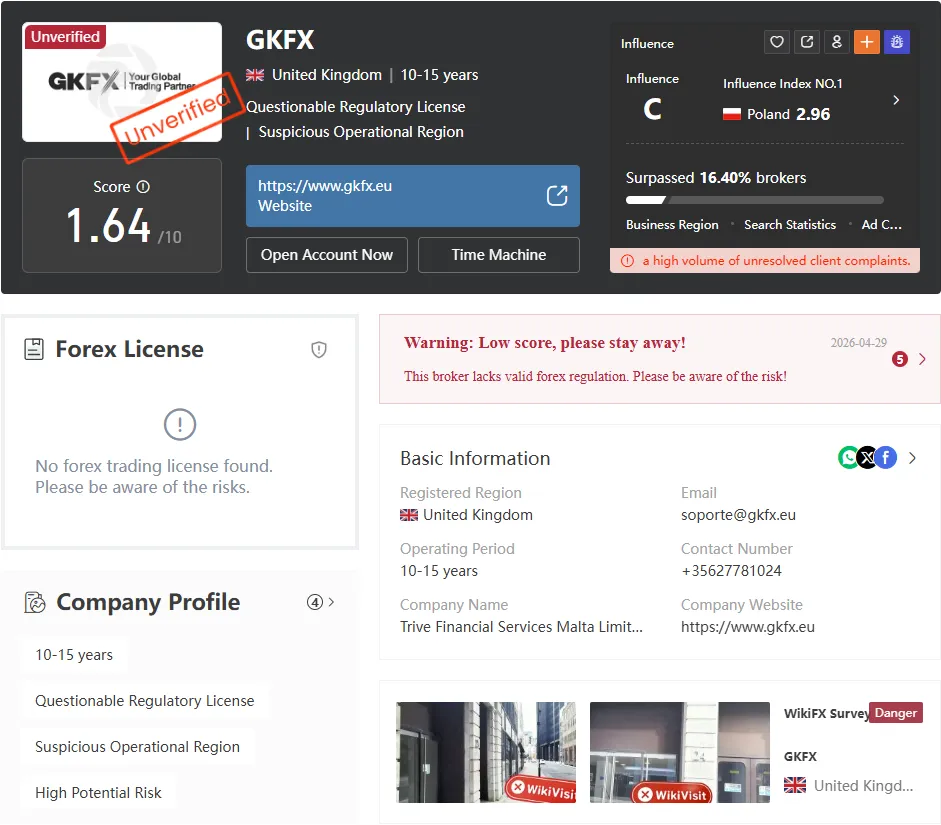Viewport: 941px width, 825px height.
Task: Select Suspicious Operational Region profile tag
Action: pyautogui.click(x=137, y=747)
